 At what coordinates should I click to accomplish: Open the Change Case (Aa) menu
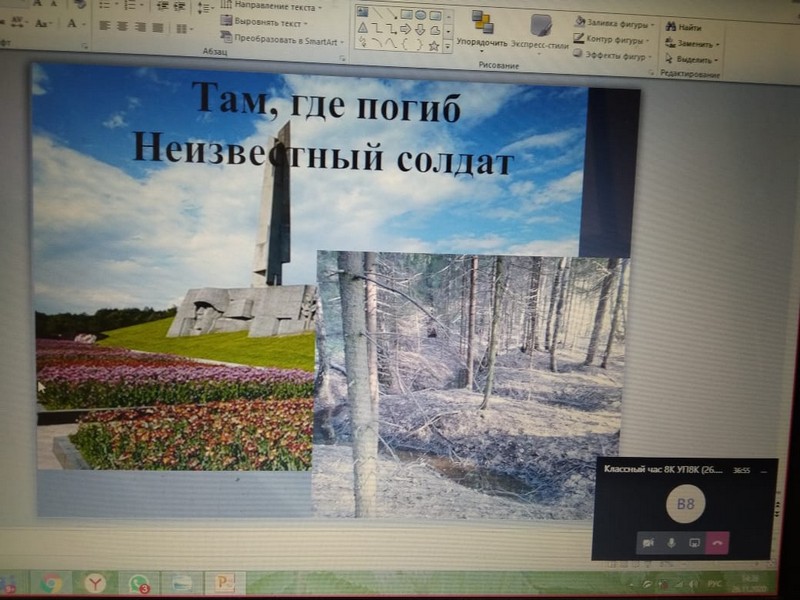coord(43,23)
